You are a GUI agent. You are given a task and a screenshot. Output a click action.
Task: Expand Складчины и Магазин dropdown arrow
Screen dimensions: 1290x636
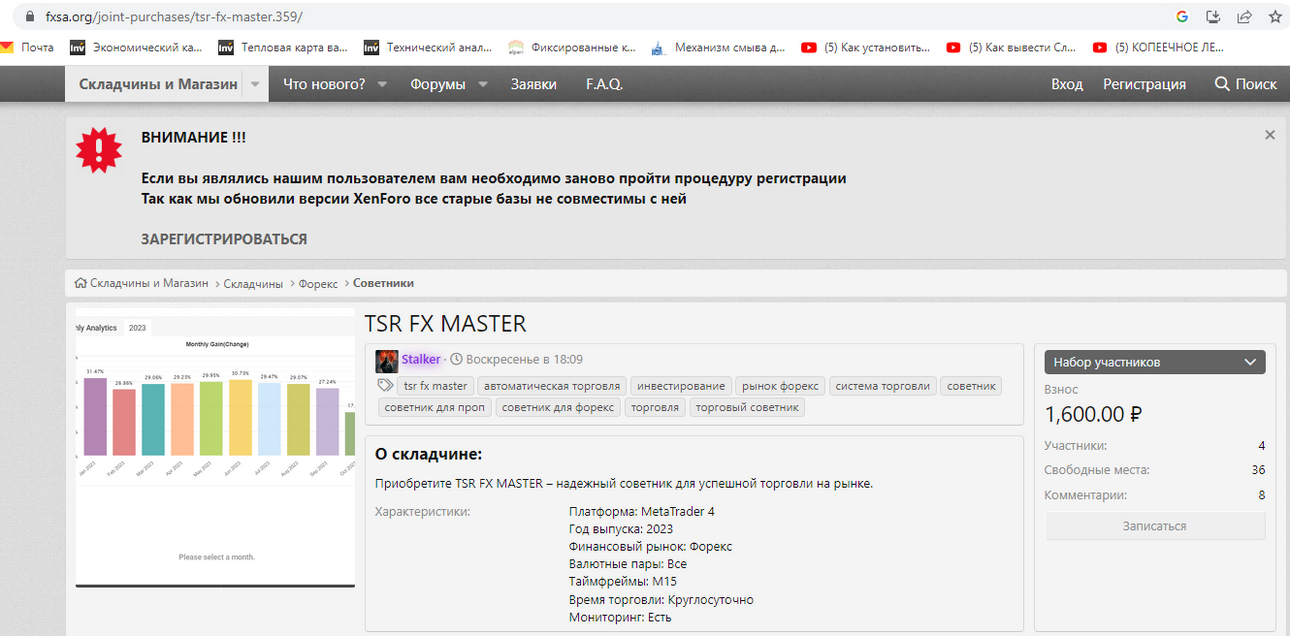click(x=255, y=84)
